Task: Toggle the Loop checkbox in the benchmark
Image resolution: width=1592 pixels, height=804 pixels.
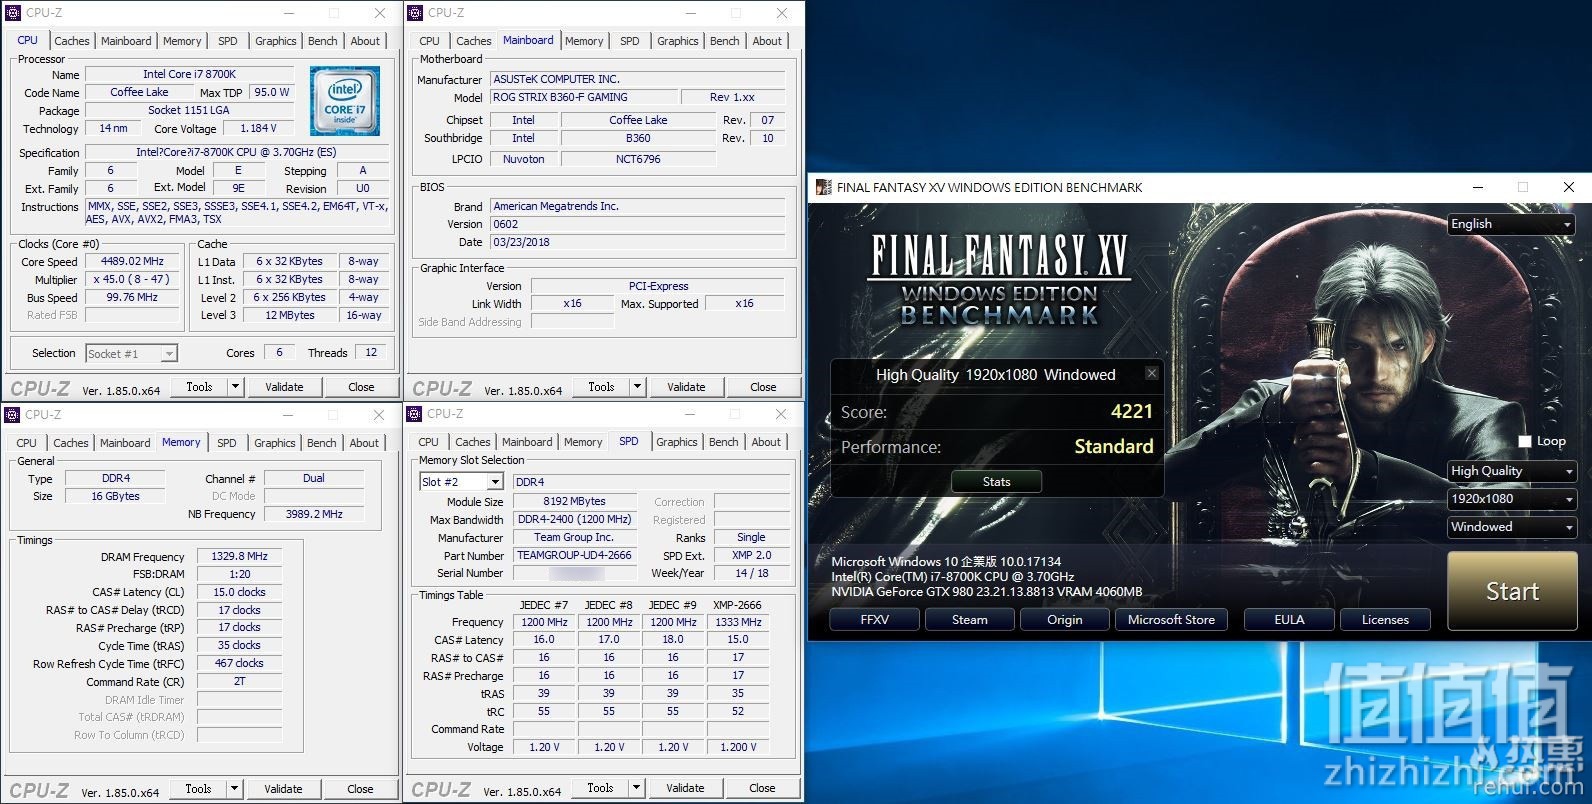Action: click(x=1525, y=441)
